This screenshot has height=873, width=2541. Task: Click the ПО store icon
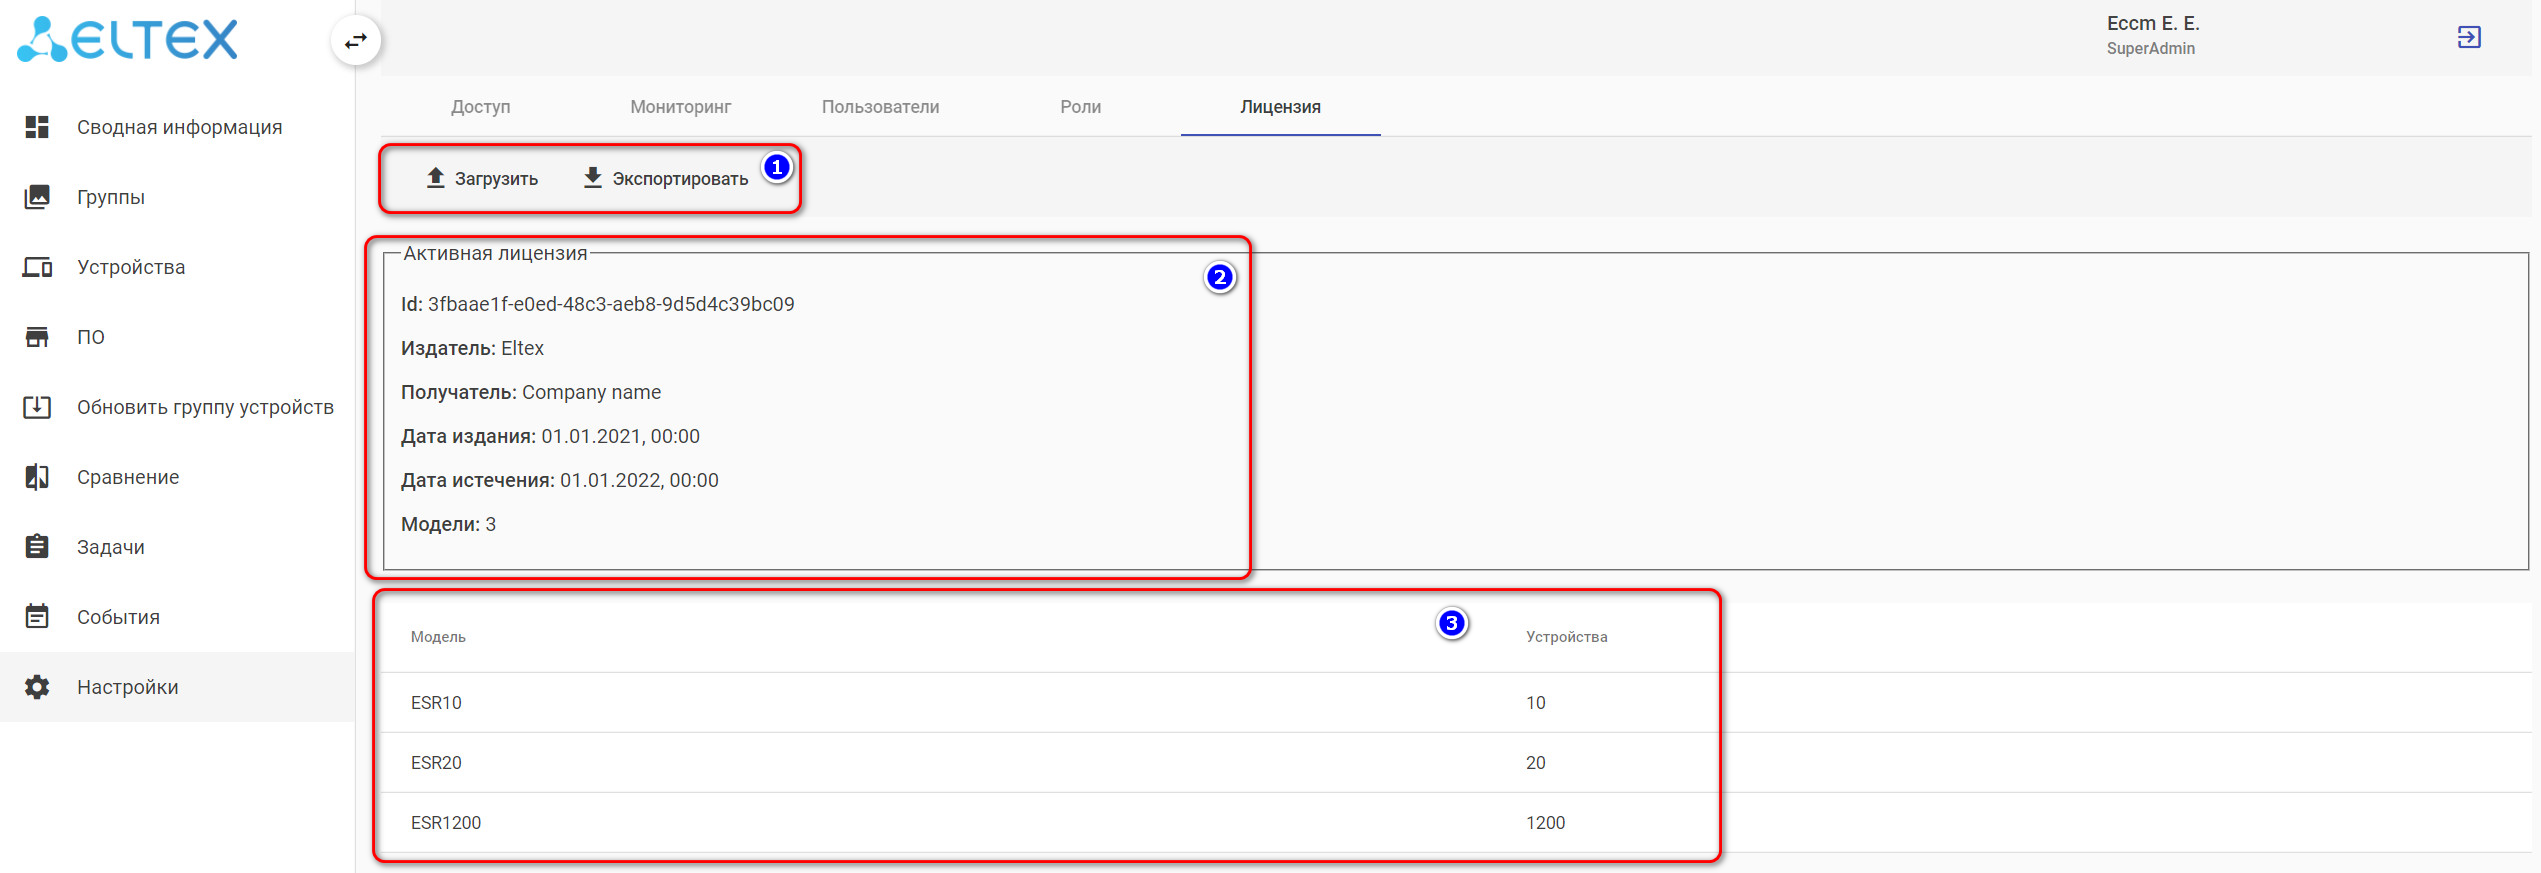[37, 337]
